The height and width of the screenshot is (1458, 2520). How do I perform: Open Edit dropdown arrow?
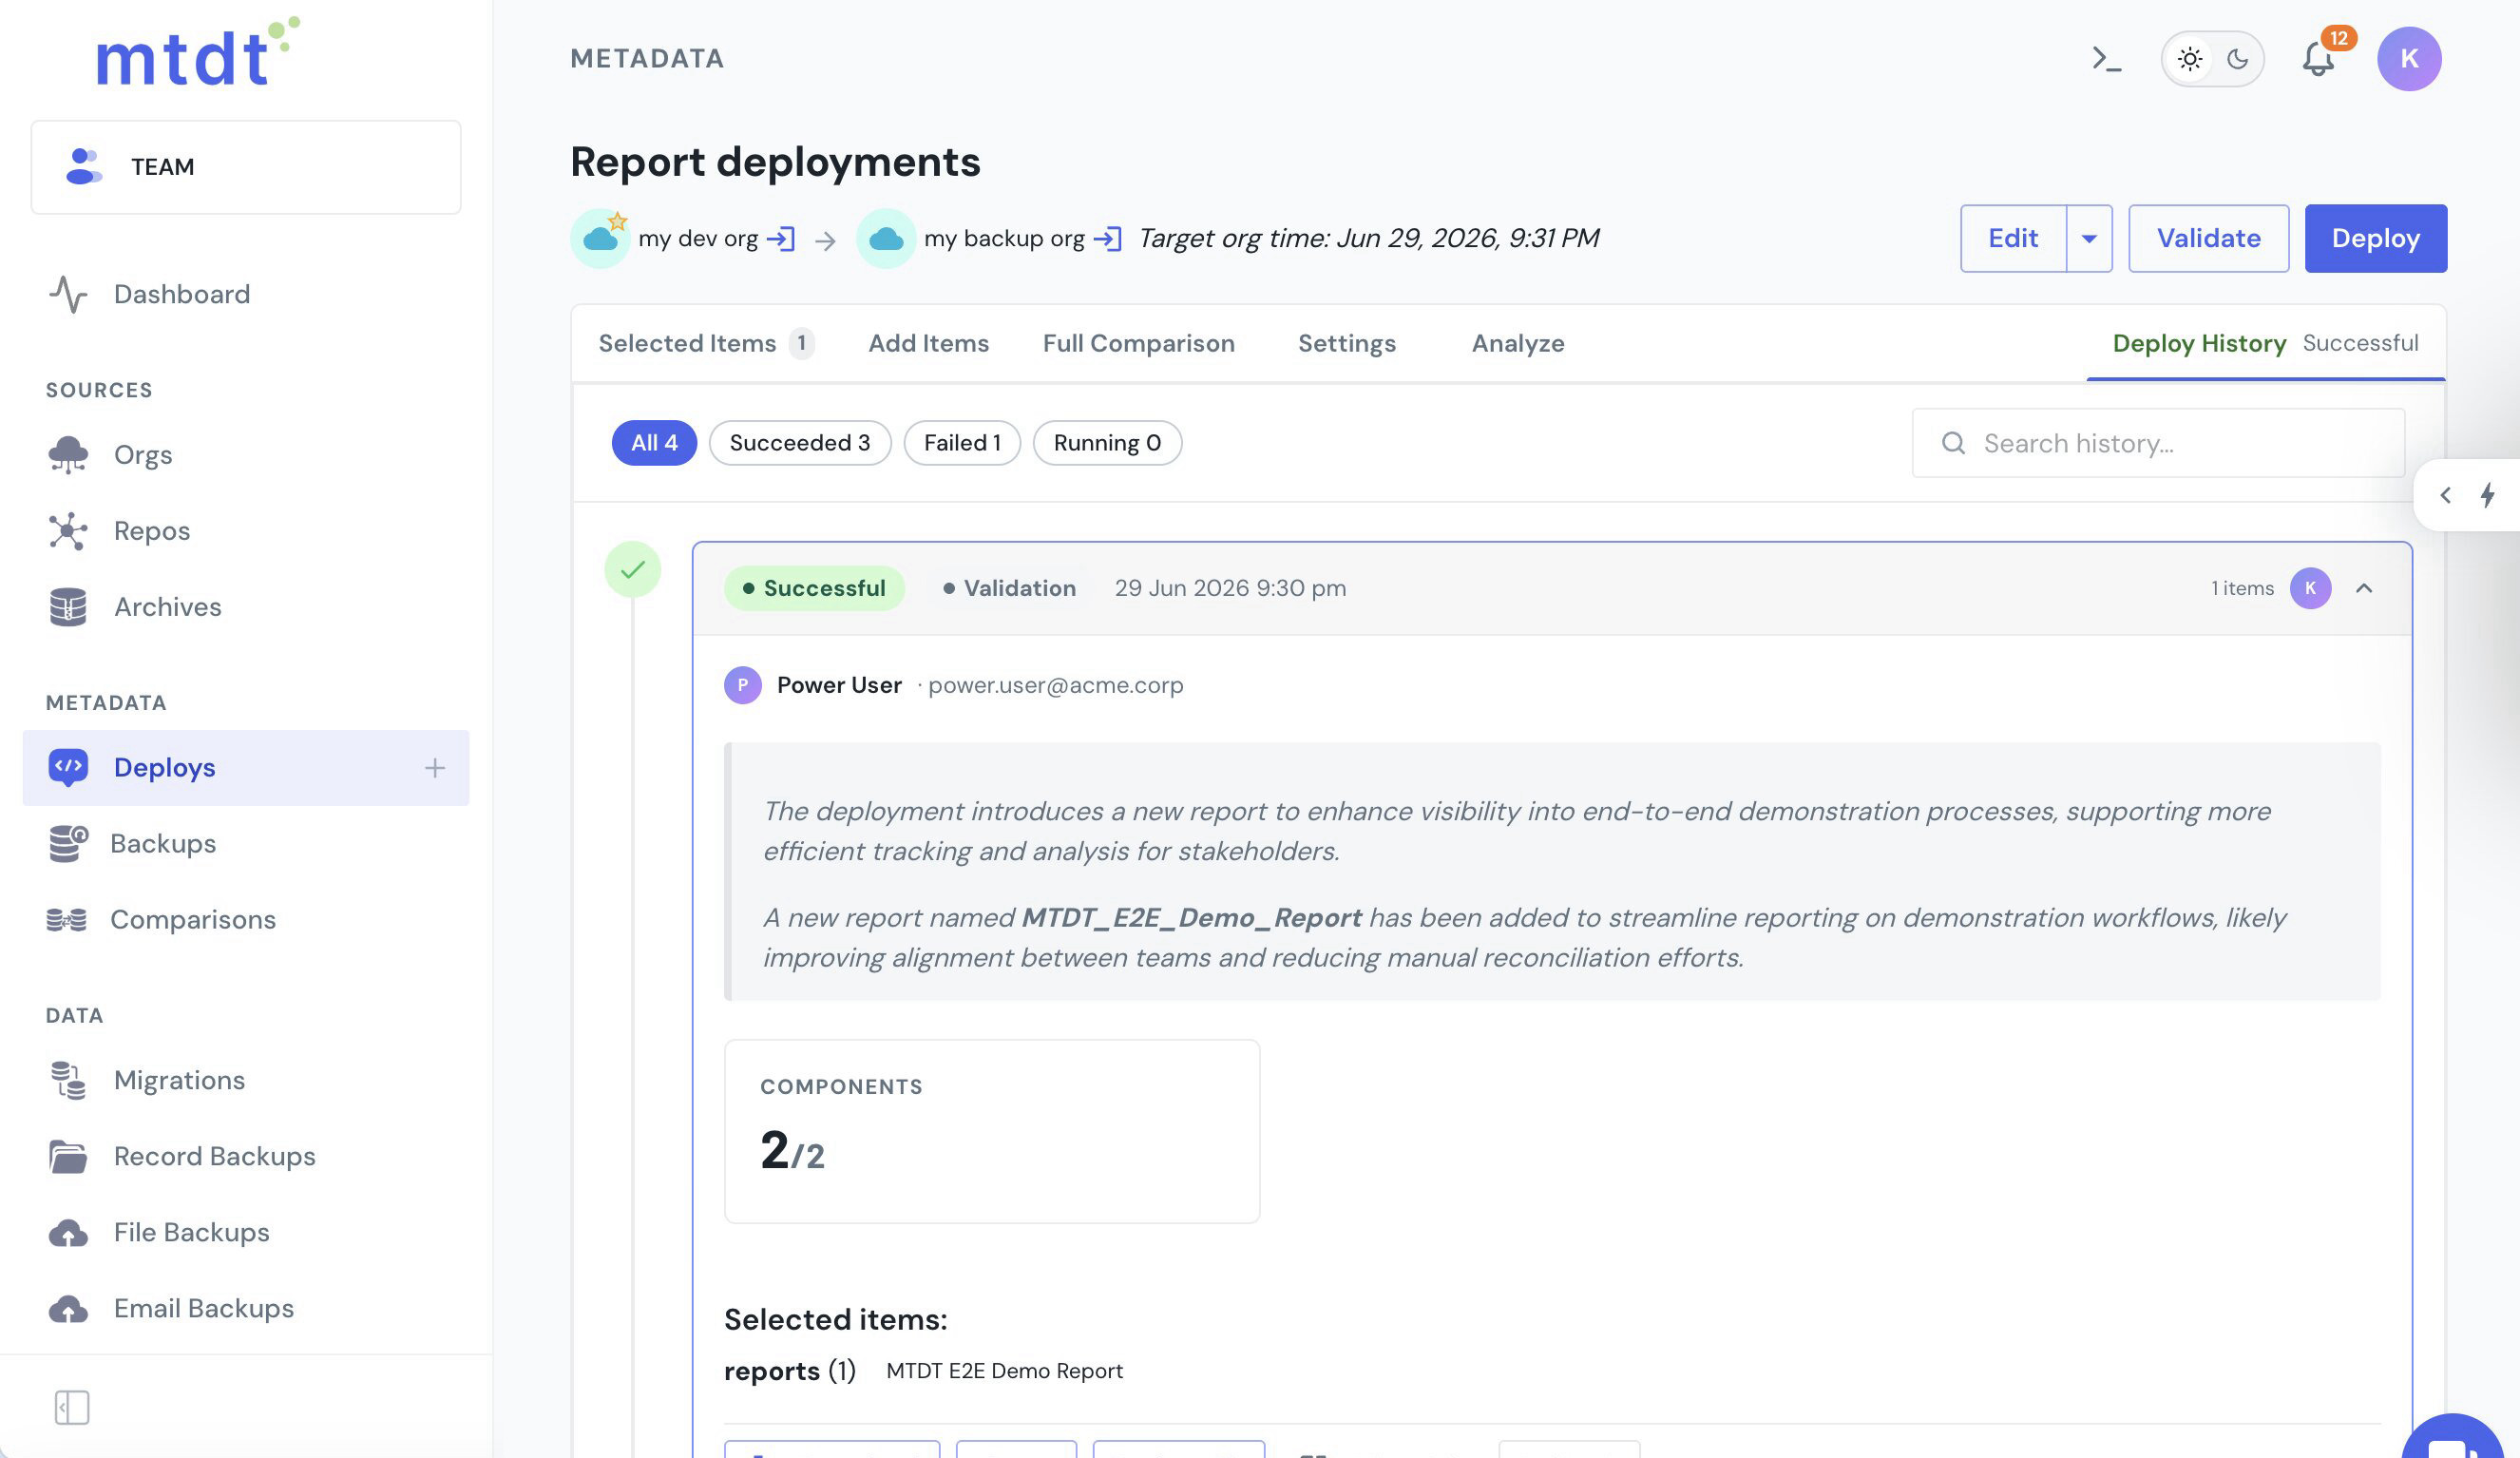(2089, 238)
